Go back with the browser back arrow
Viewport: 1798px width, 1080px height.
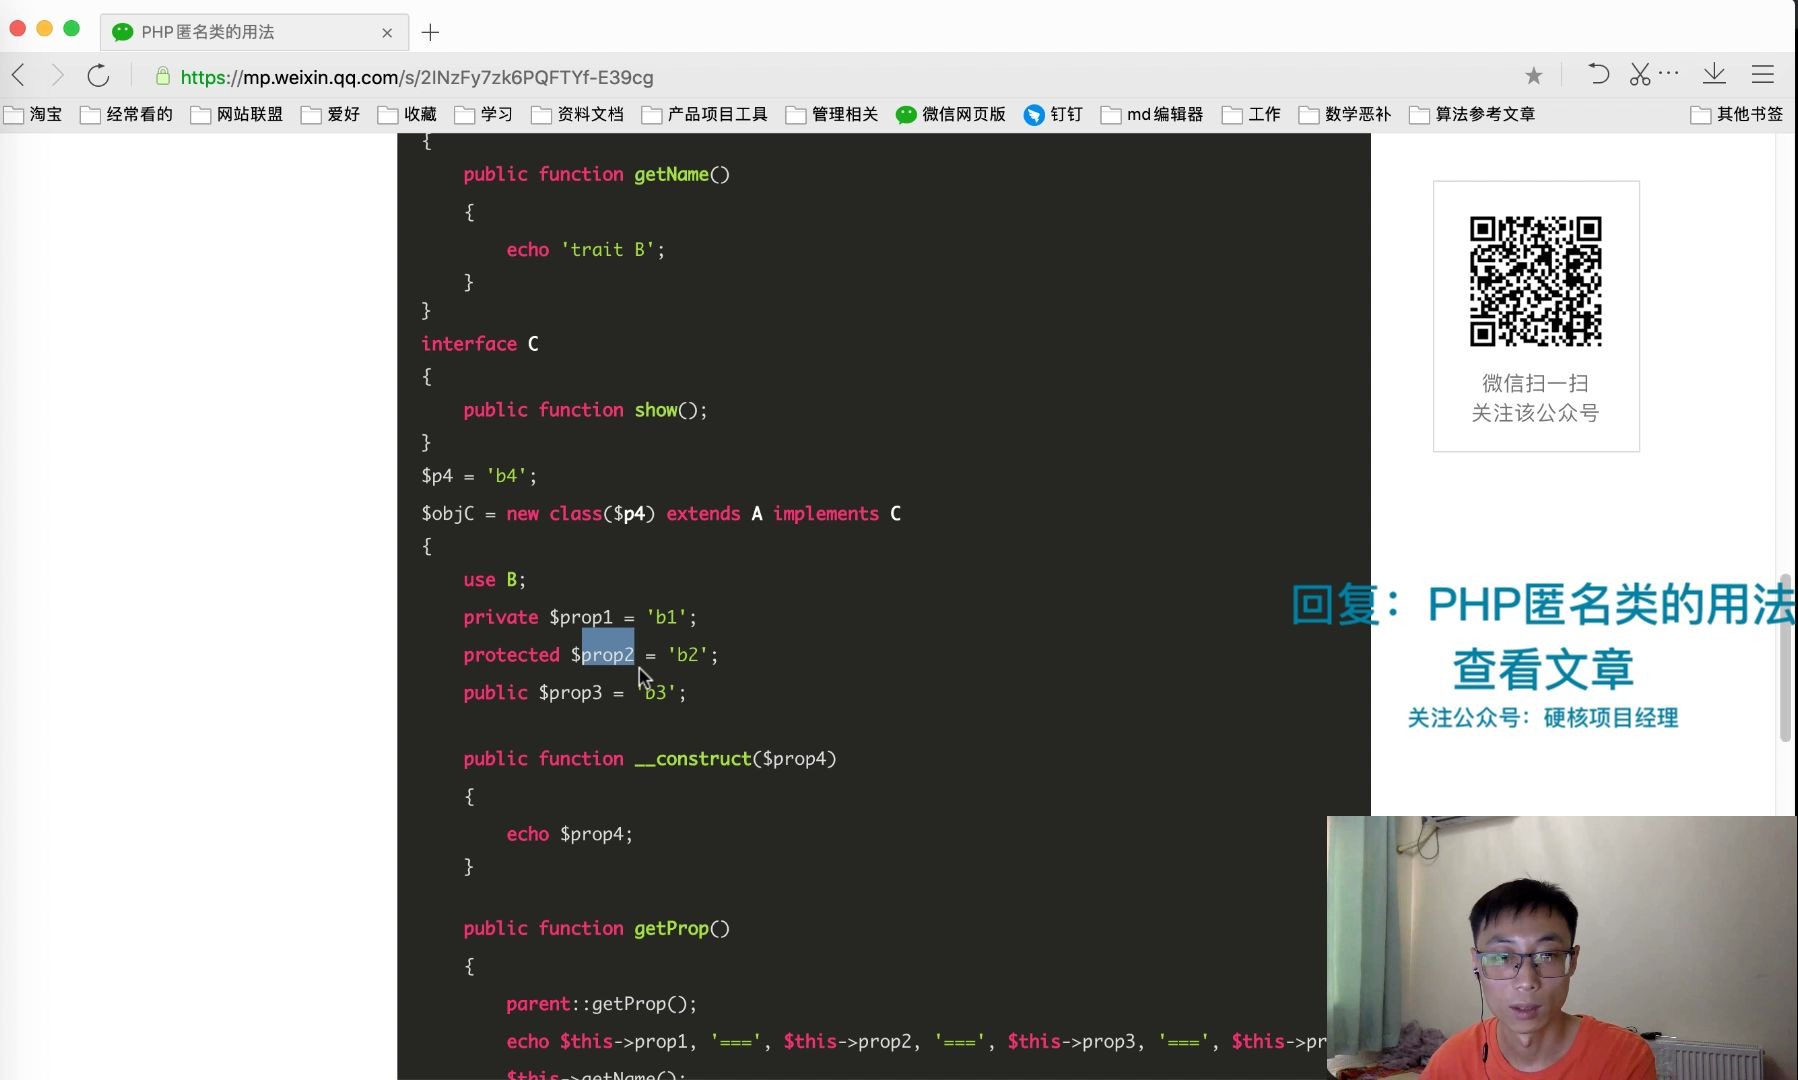point(18,75)
